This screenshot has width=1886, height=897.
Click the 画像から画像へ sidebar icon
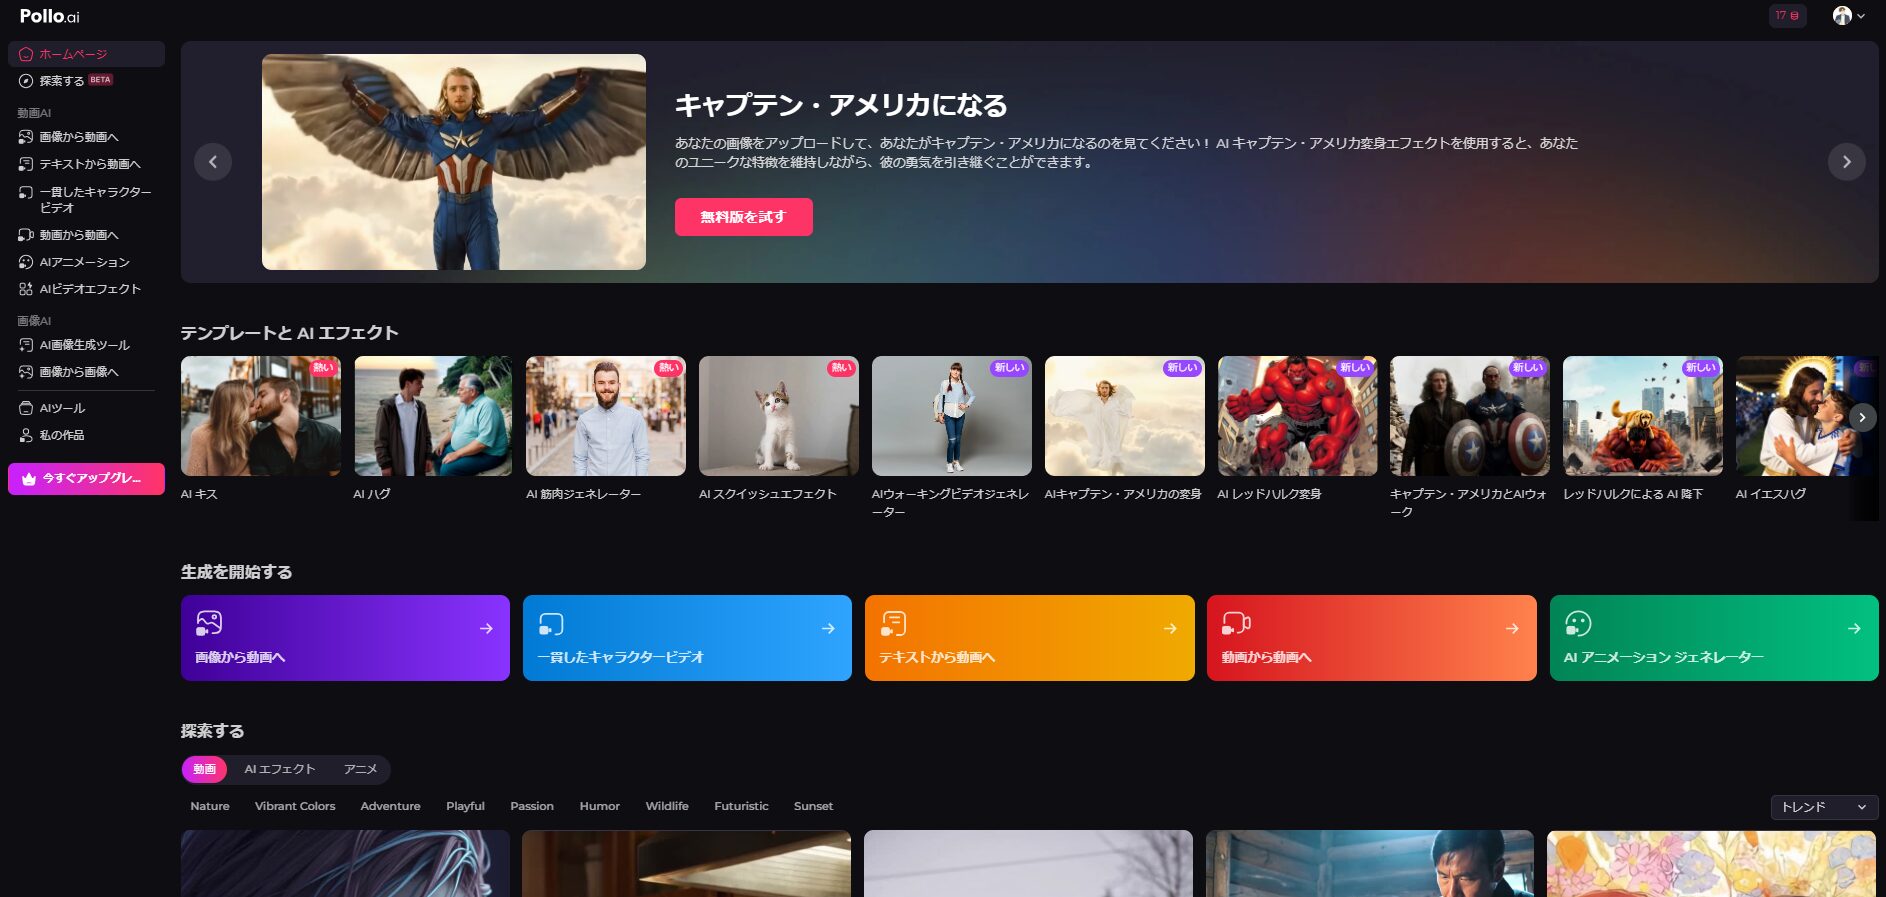26,372
